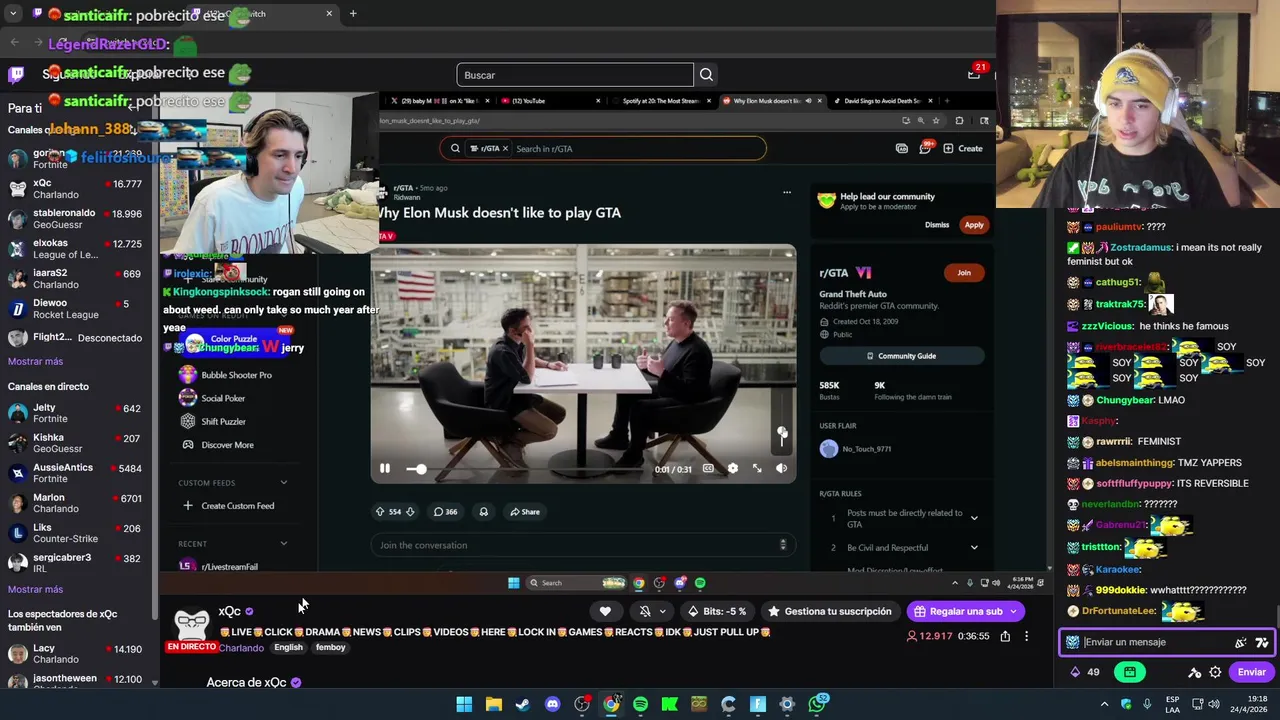Open Reddit chat with 99+ badge

click(x=926, y=148)
